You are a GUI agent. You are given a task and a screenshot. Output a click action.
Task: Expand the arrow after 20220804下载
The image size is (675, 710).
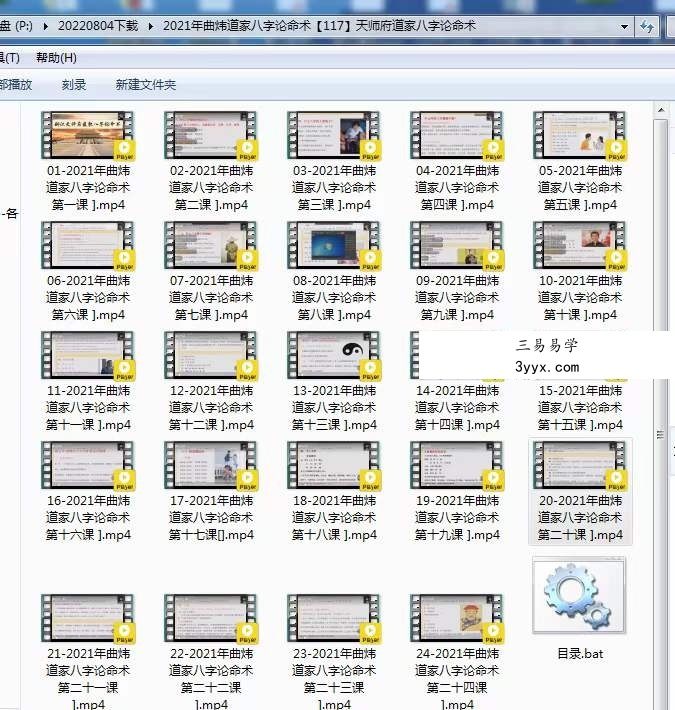pos(150,26)
